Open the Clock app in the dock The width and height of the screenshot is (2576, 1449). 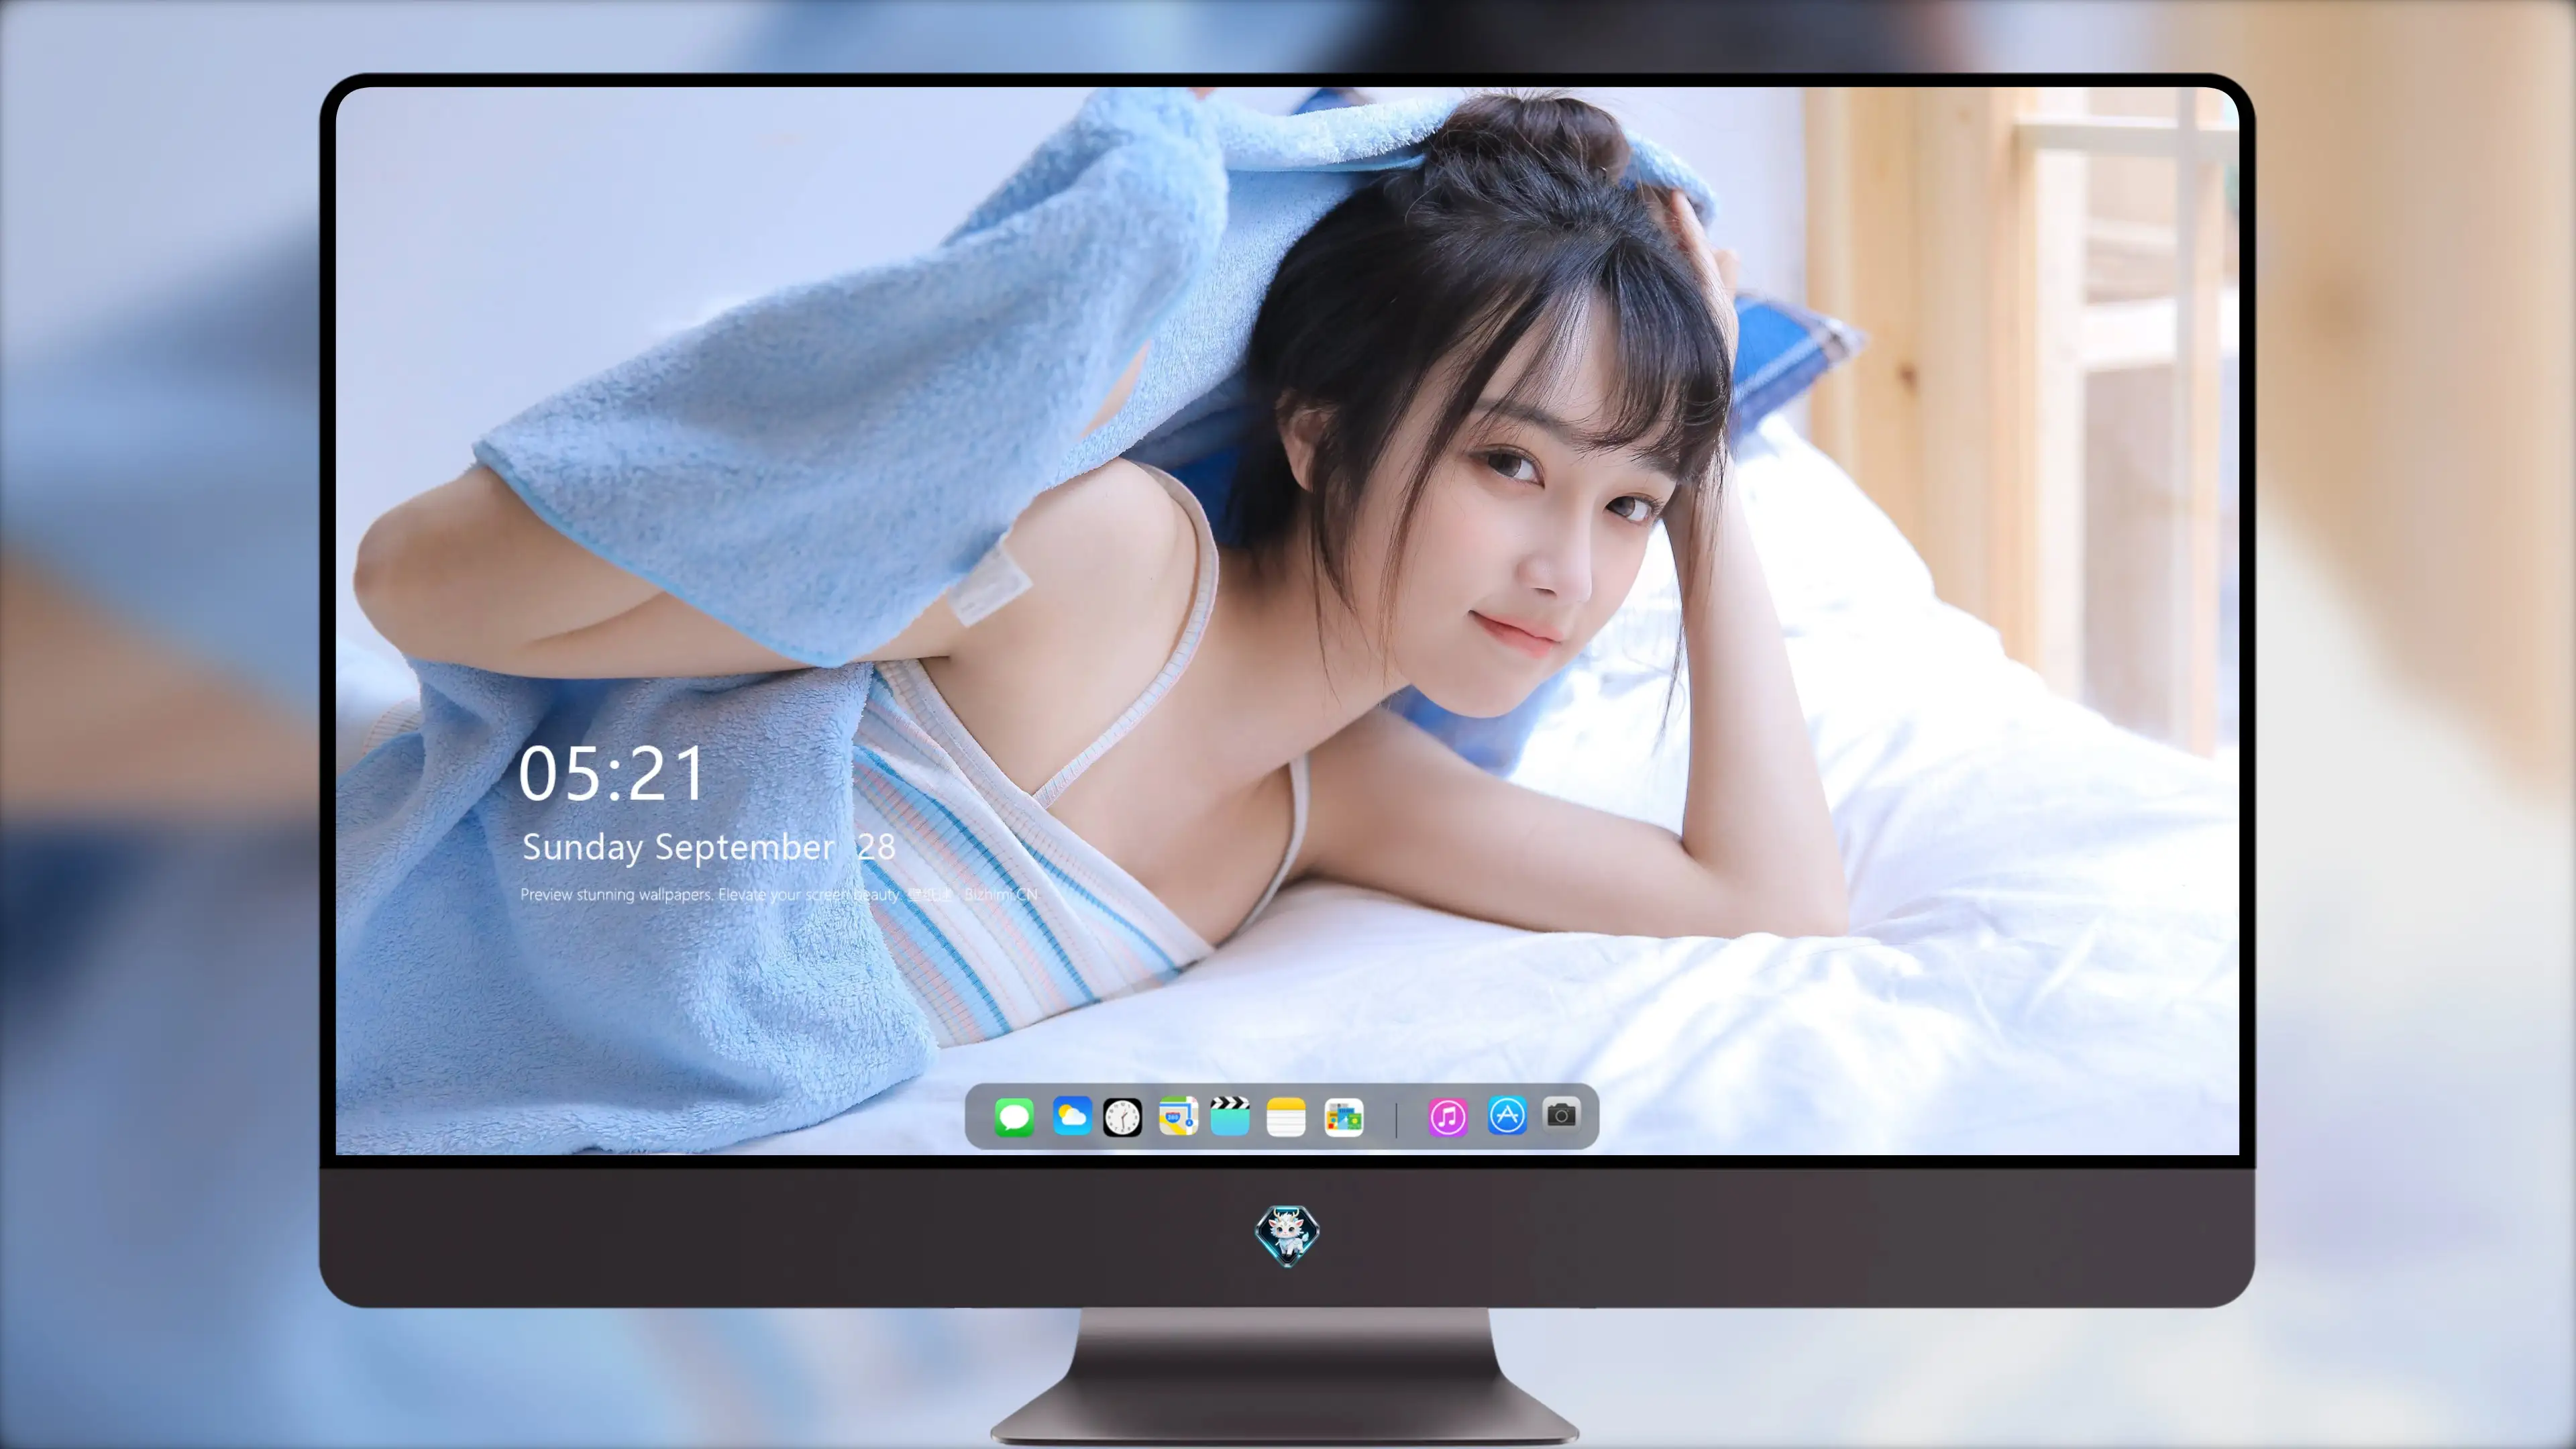tap(1122, 1117)
